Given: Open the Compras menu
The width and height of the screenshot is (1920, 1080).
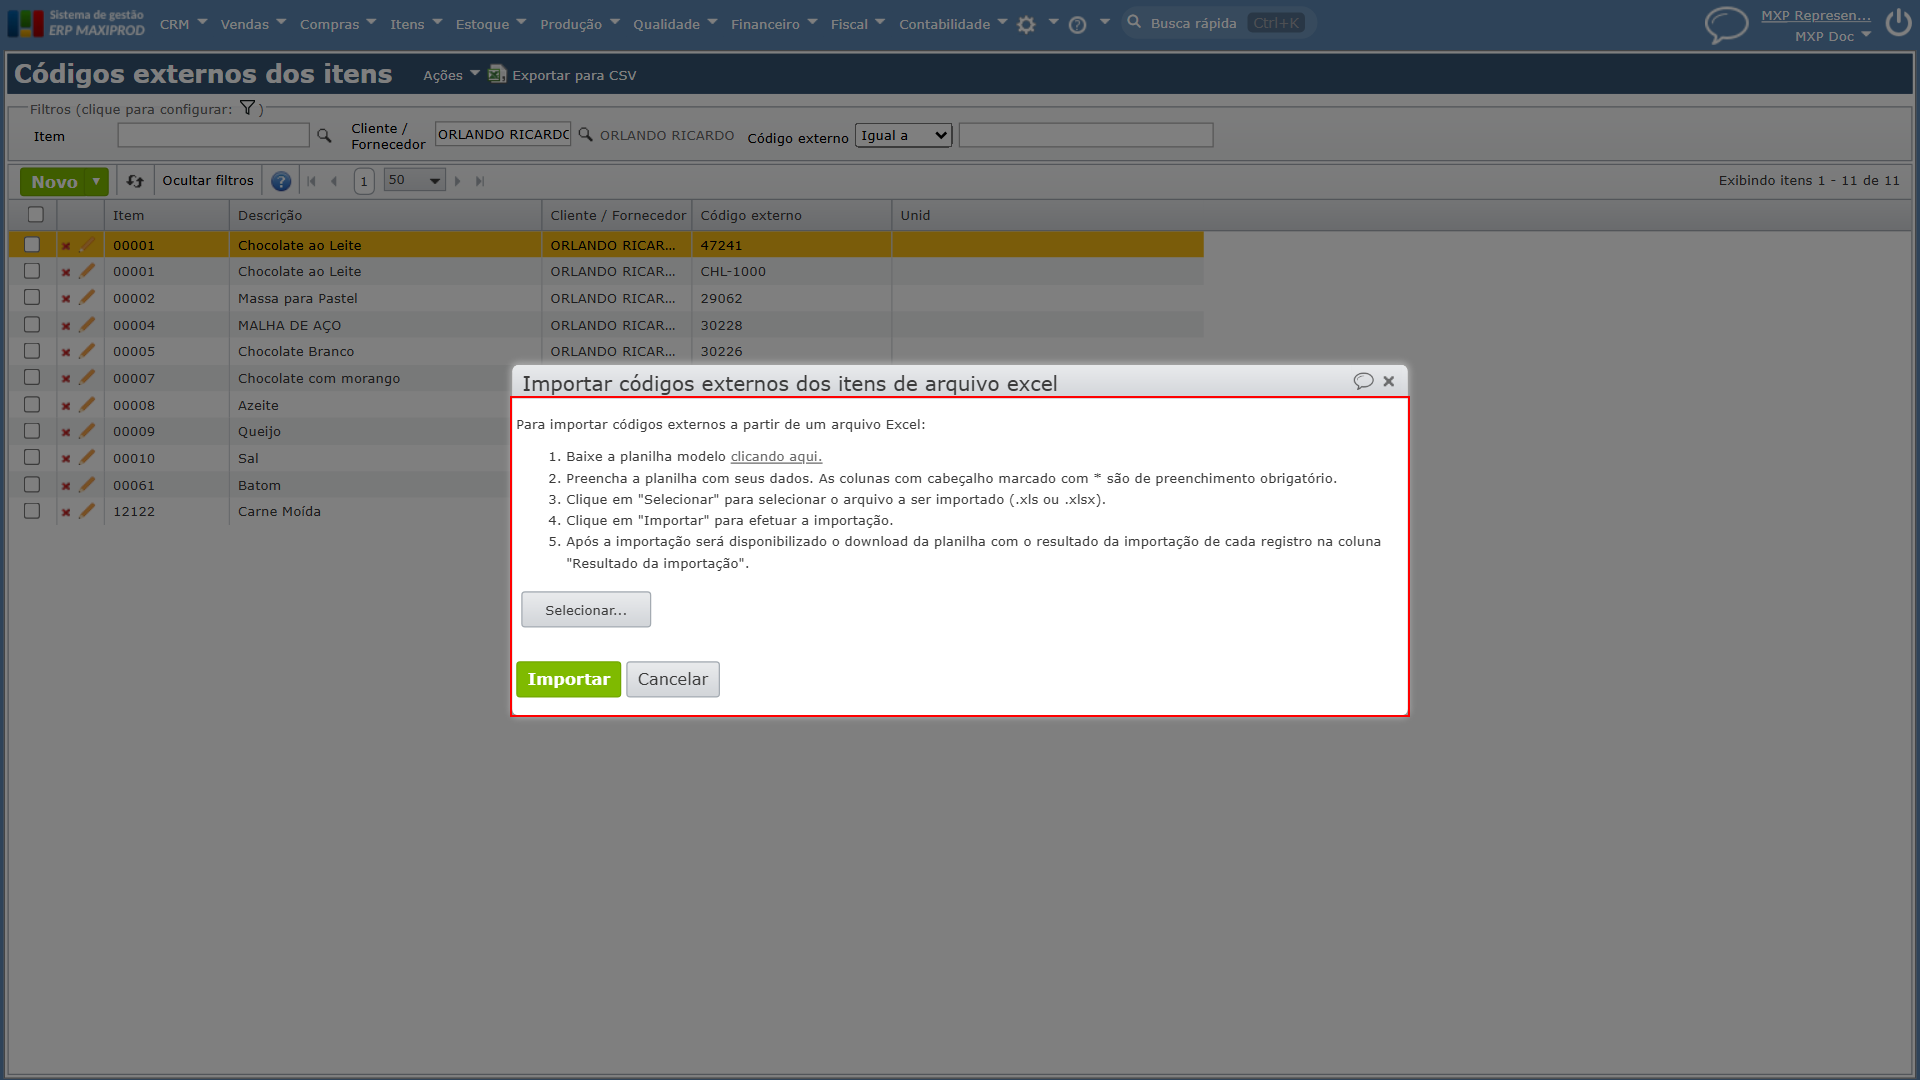Looking at the screenshot, I should (338, 24).
